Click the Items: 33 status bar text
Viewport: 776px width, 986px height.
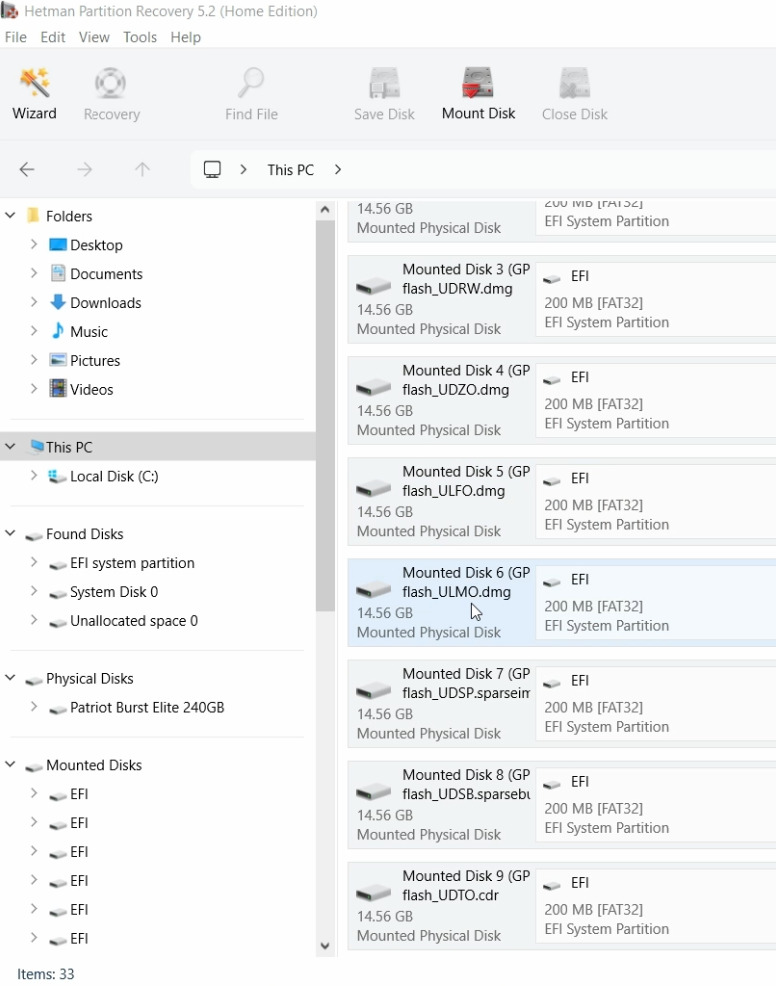45,973
